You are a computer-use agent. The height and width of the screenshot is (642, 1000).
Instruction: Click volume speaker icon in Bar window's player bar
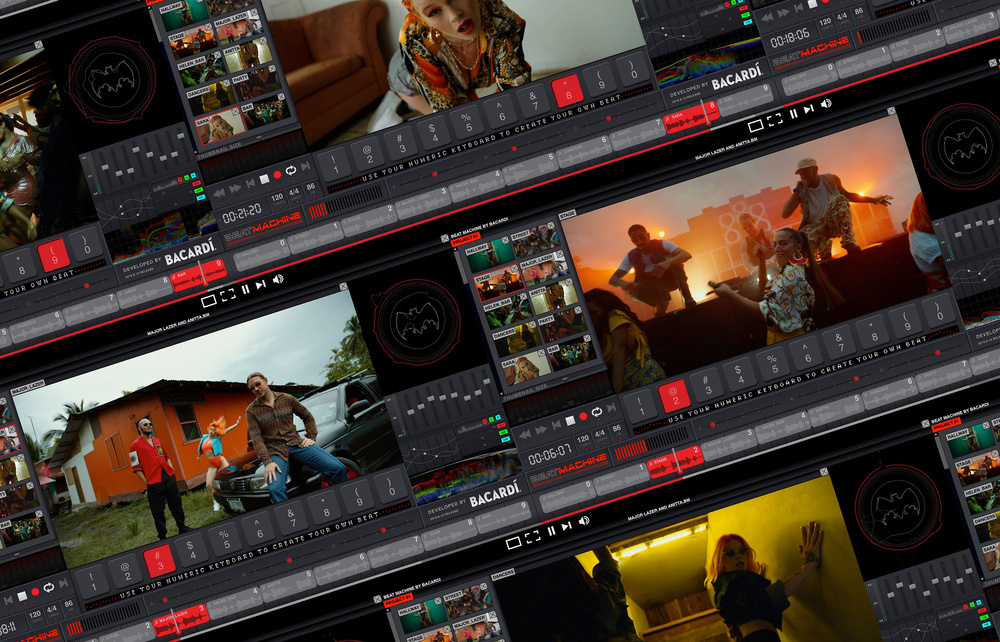(278, 279)
